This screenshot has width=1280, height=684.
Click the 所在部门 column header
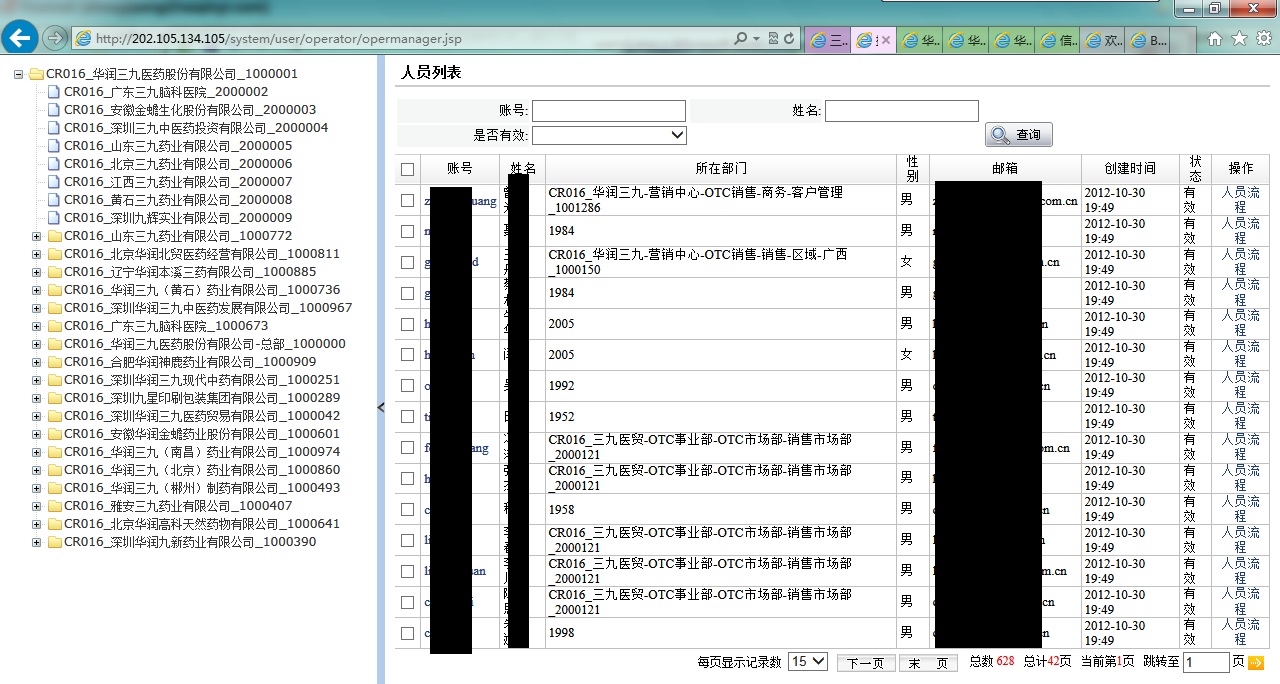point(721,169)
